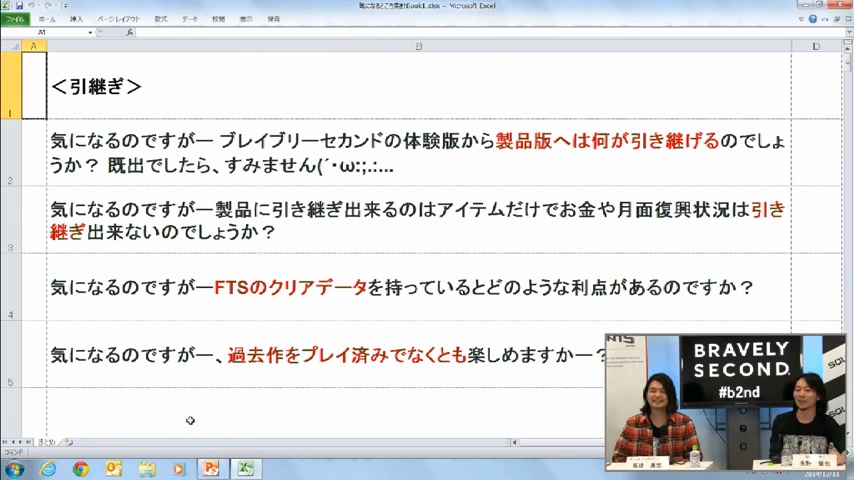Toggle the ribbon with the minimize-ribbon chevron
This screenshot has width=854, height=480.
801,19
